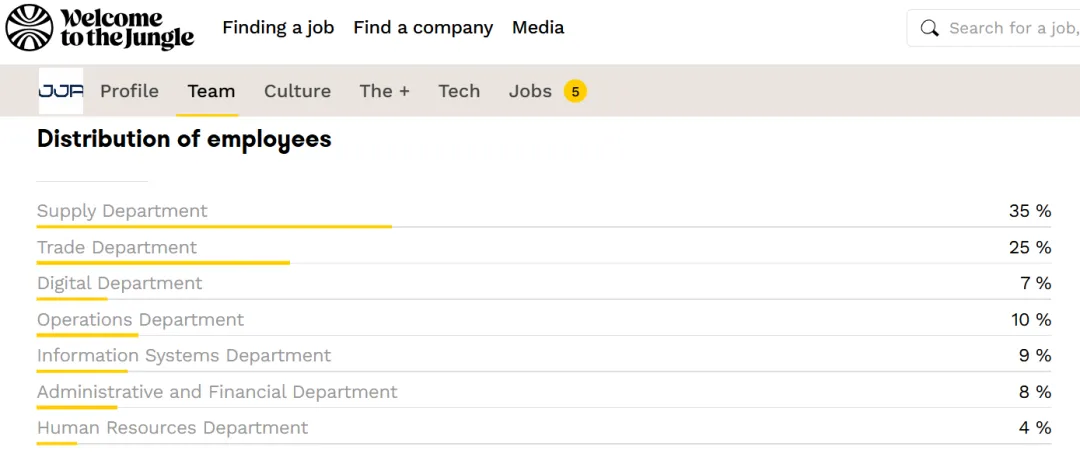Click the Supply Department progress bar
This screenshot has height=464, width=1080.
214,226
